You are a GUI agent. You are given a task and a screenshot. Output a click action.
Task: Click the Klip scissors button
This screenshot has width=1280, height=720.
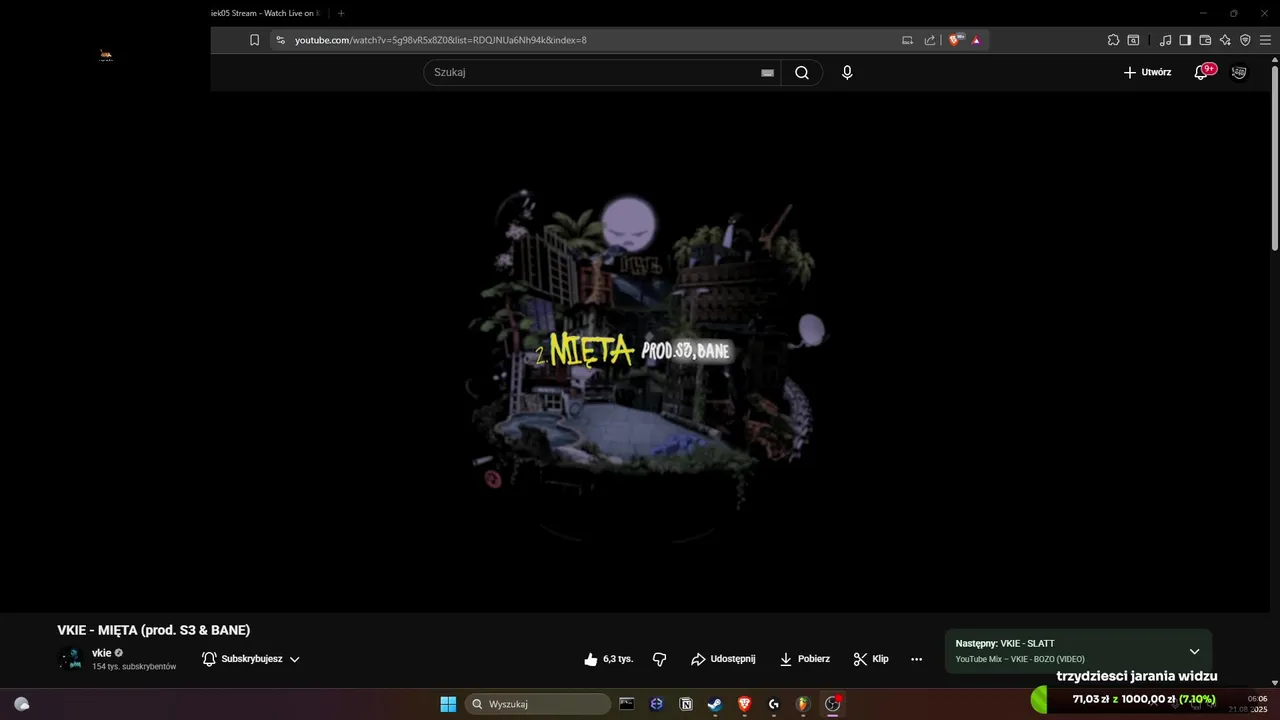click(x=871, y=659)
